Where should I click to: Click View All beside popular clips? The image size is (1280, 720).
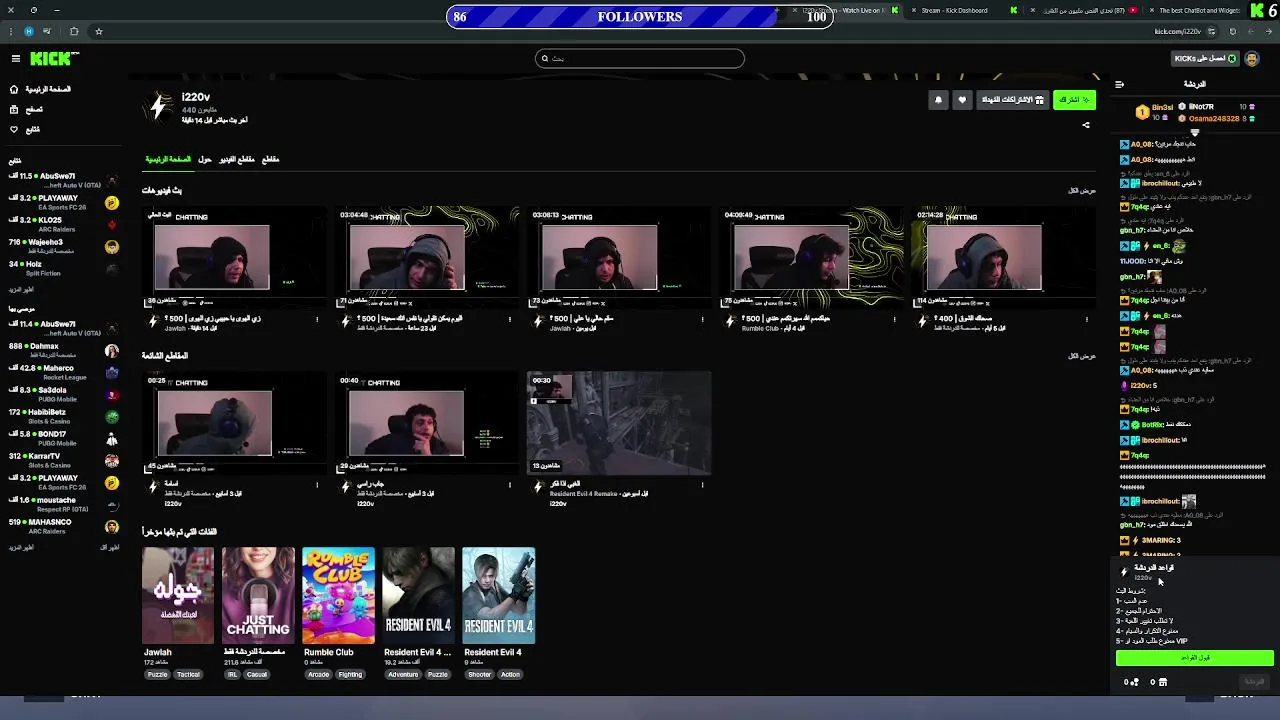tap(1082, 356)
